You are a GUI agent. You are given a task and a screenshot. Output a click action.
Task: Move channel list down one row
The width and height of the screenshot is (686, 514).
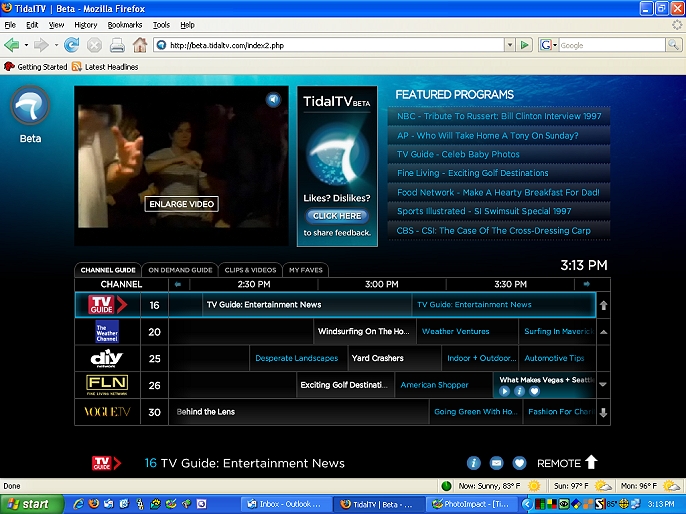[x=603, y=385]
